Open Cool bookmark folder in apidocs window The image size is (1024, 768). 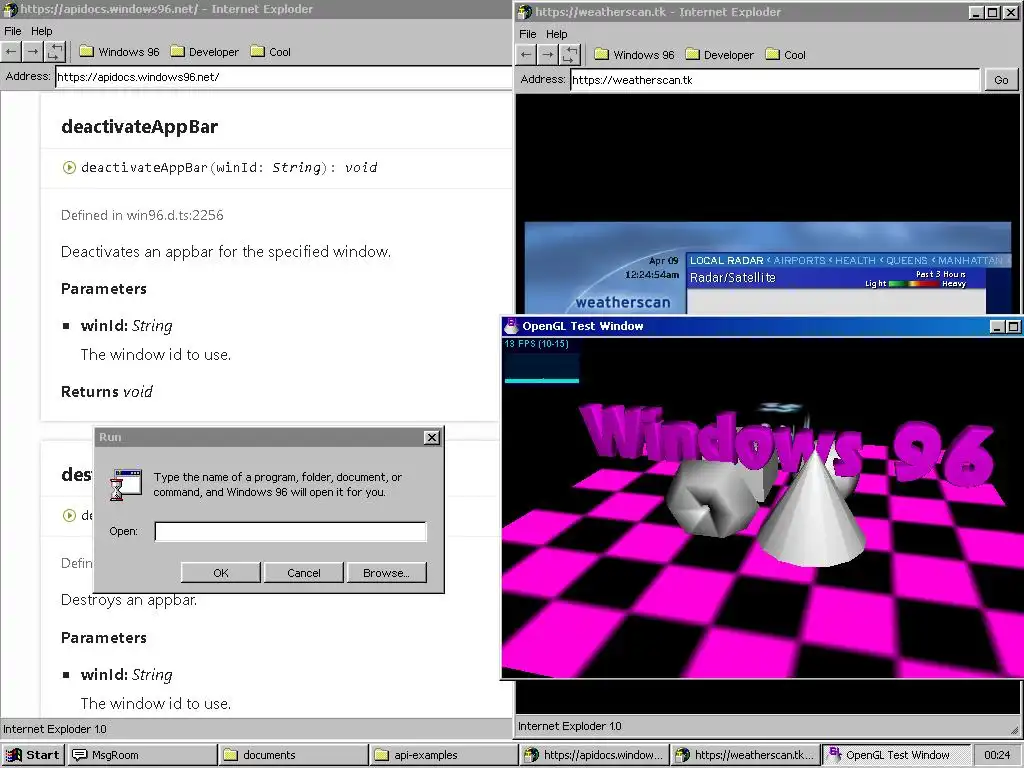270,52
